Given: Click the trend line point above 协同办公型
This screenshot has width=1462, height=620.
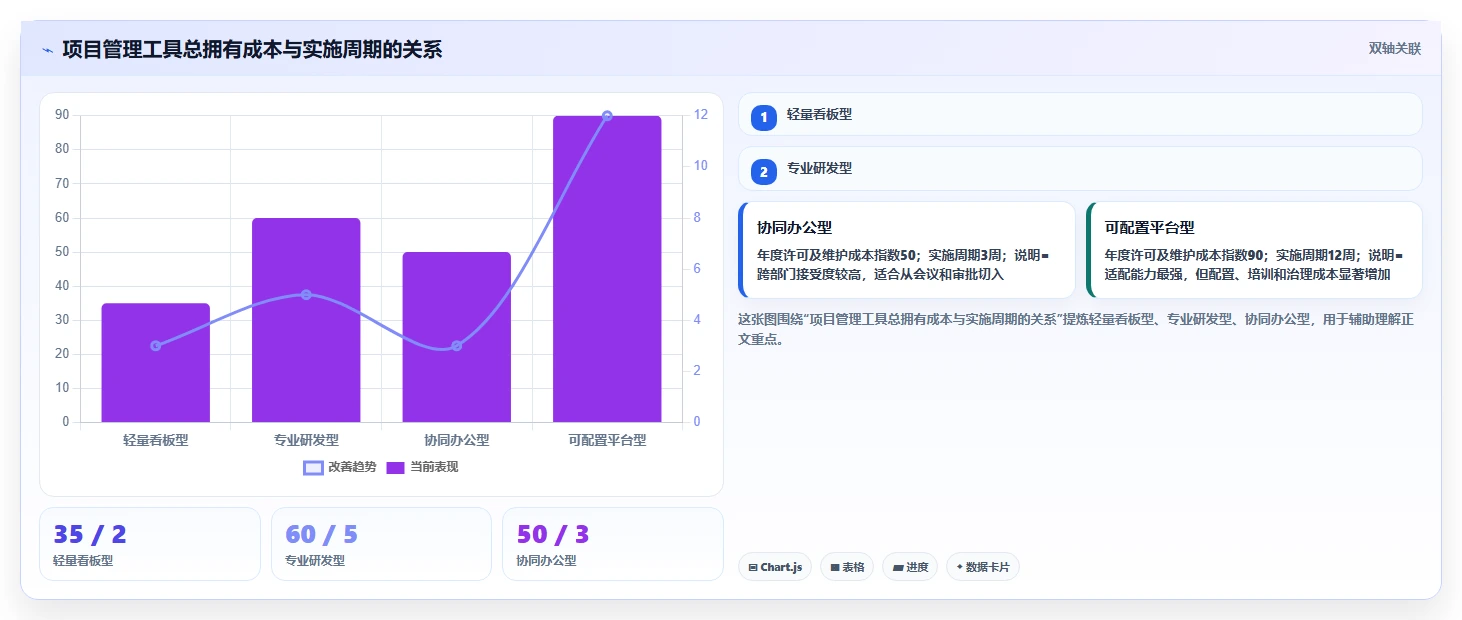Looking at the screenshot, I should [457, 345].
